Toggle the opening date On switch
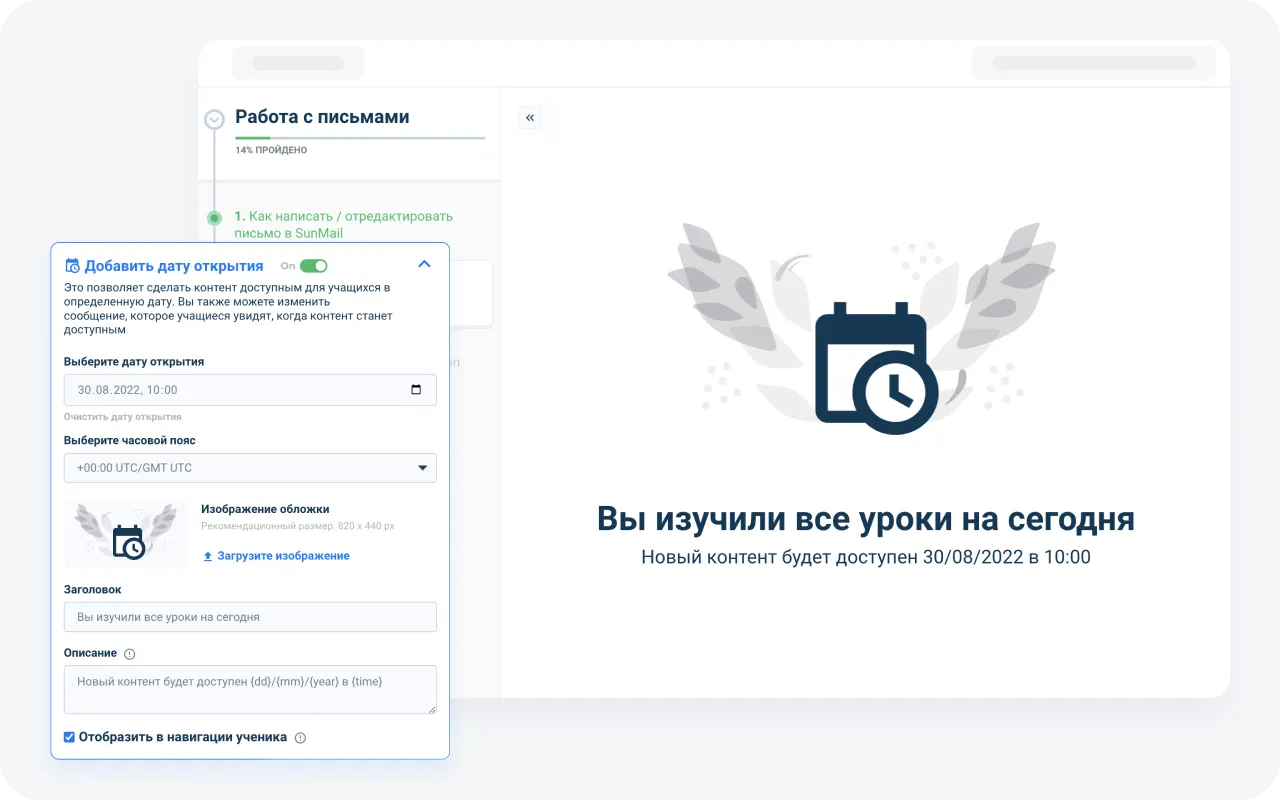1280x800 pixels. (x=313, y=266)
